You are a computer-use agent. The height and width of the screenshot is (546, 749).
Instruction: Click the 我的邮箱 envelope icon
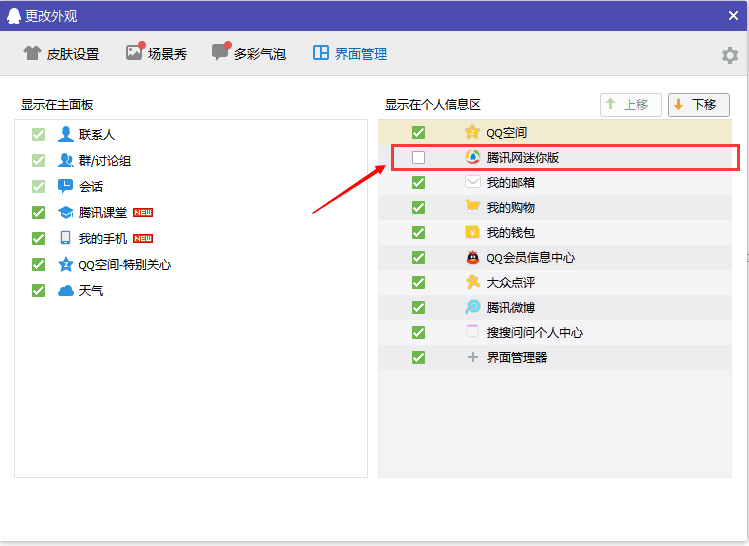pyautogui.click(x=472, y=182)
